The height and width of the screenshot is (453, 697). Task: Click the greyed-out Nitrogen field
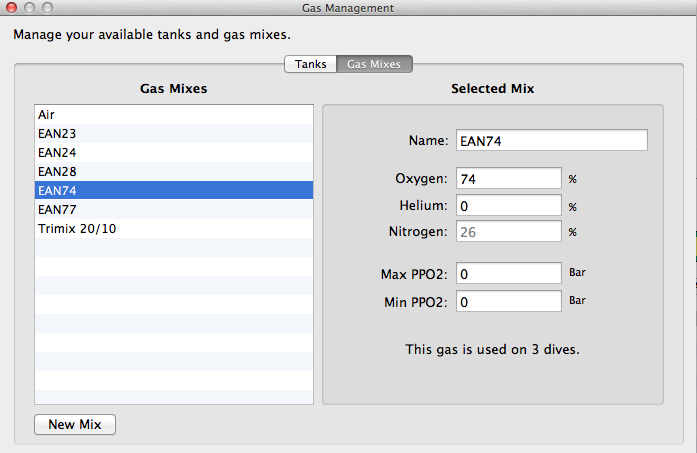pos(508,231)
